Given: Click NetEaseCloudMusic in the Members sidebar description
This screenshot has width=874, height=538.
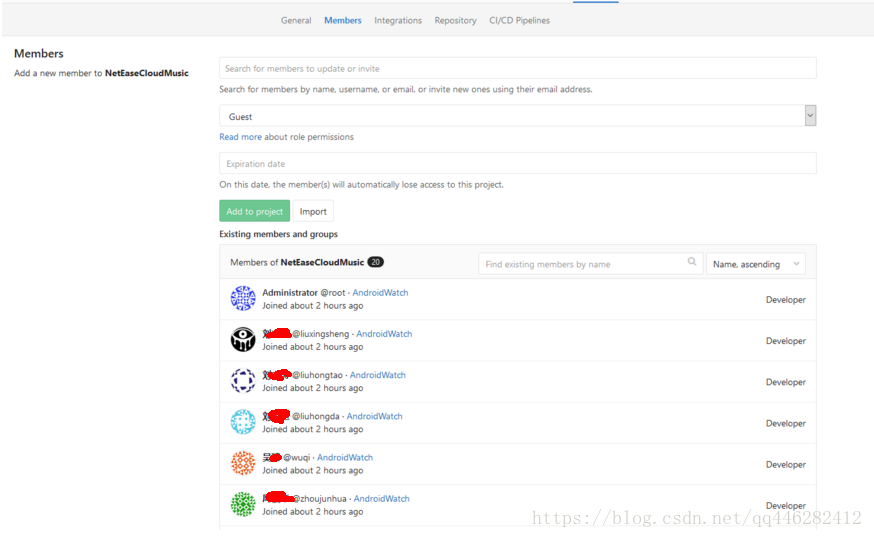Looking at the screenshot, I should (147, 73).
